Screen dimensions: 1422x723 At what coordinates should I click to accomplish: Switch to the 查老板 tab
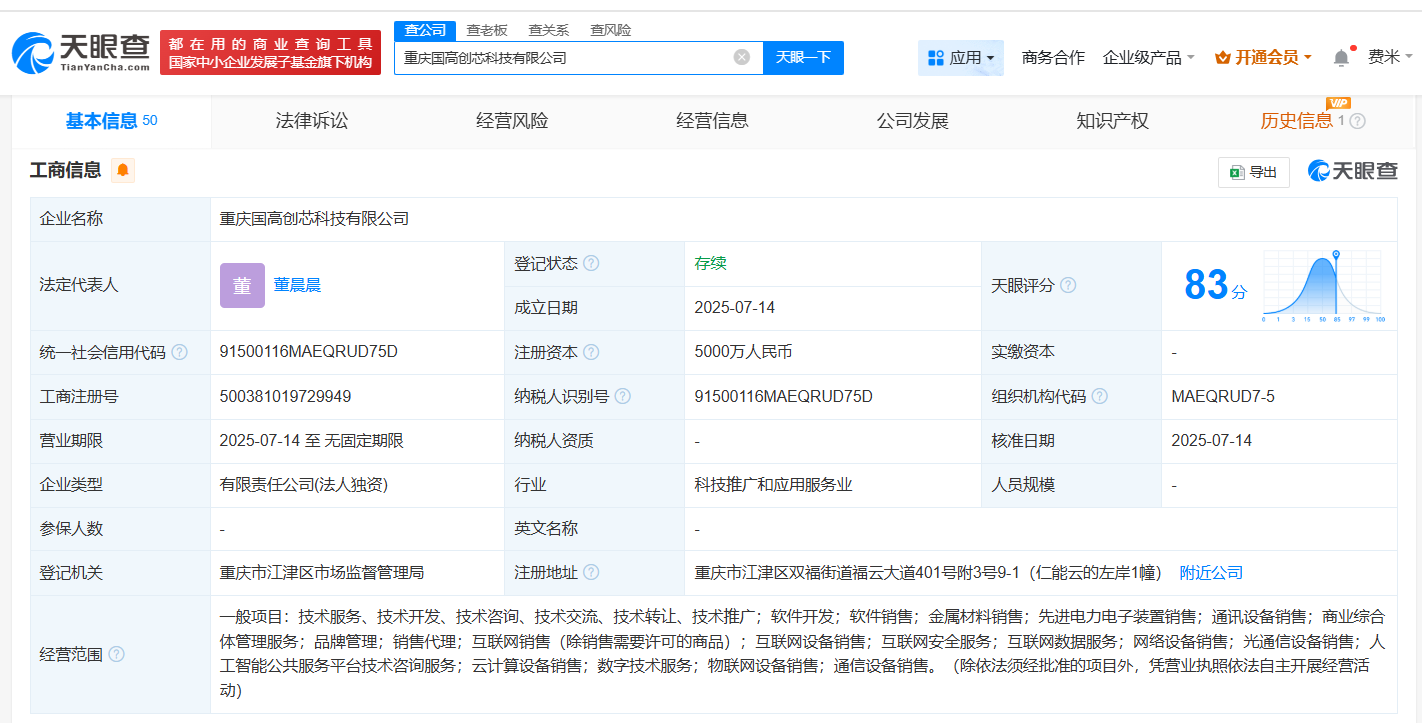[x=487, y=30]
